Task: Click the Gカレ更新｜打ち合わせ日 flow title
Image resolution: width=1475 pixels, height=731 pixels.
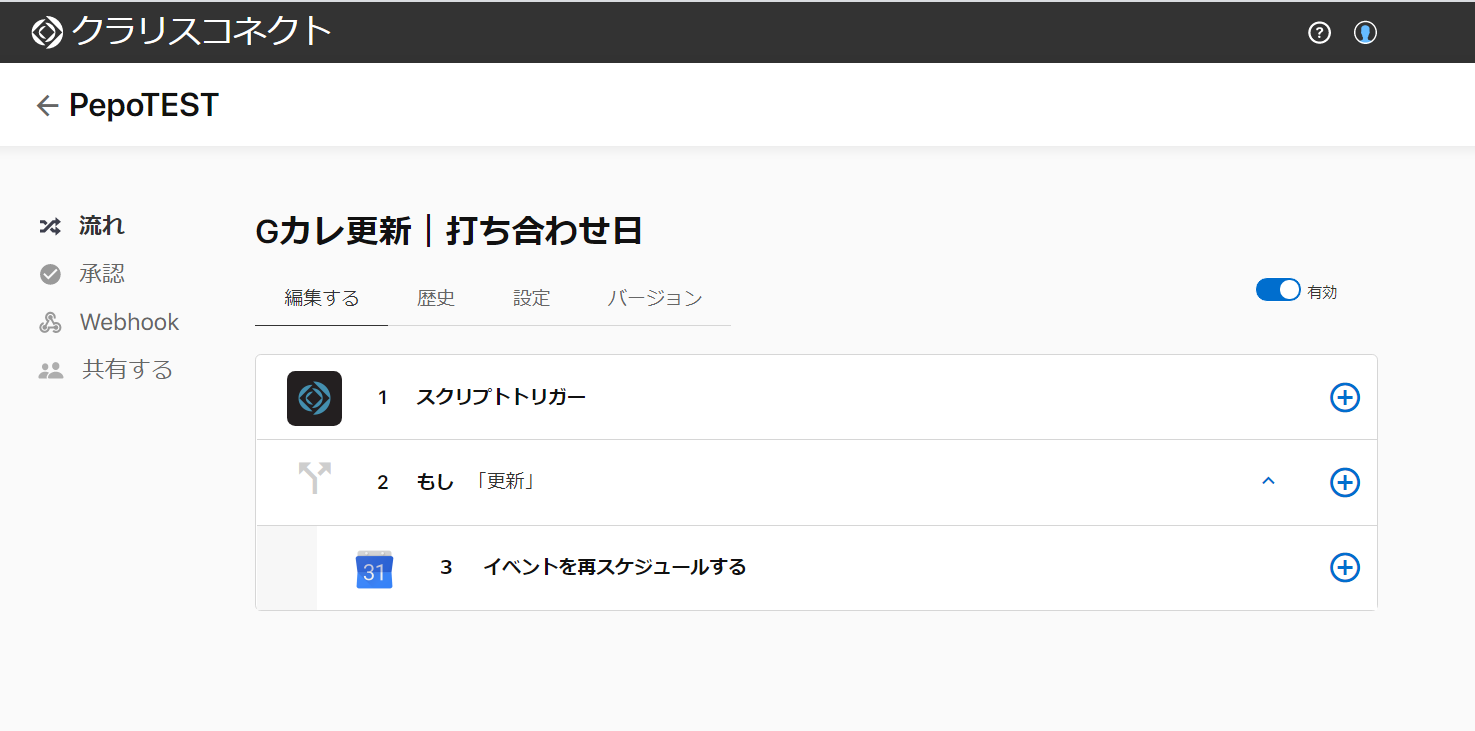Action: pyautogui.click(x=449, y=231)
